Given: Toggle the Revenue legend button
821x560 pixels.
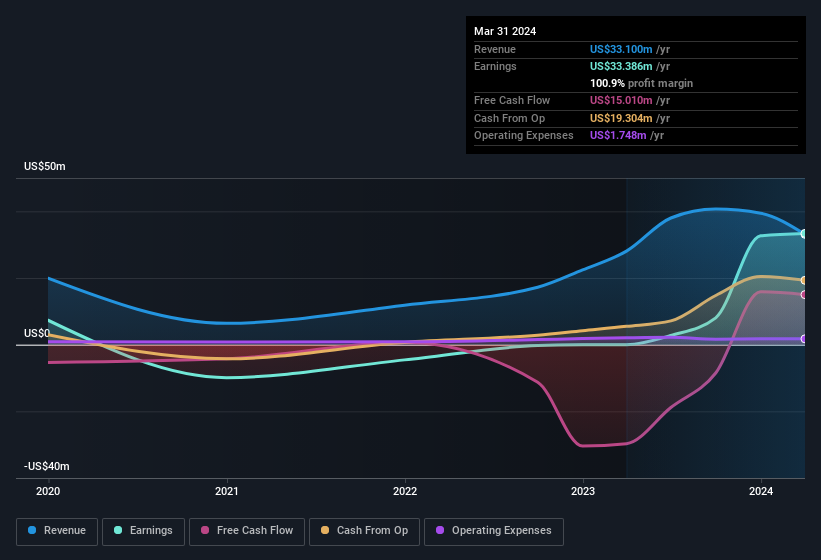Looking at the screenshot, I should tap(57, 531).
